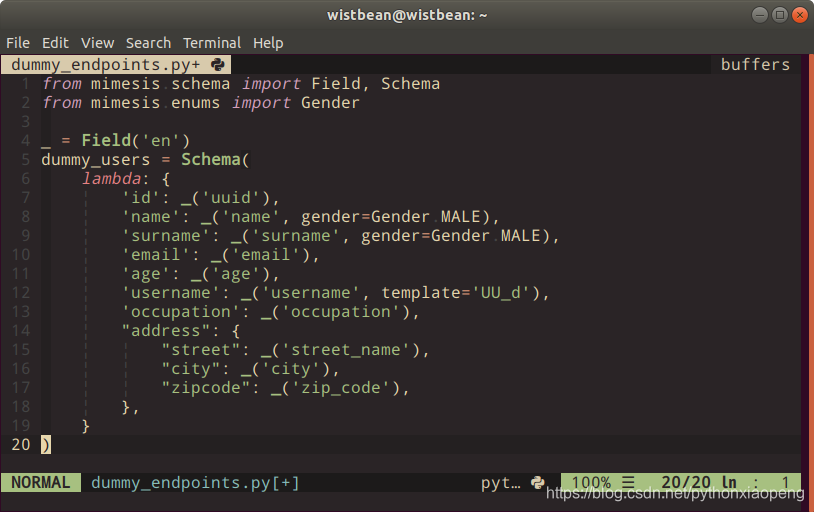Click dummy_endpoints.py[+] filename in status line
814x512 pixels.
(195, 482)
